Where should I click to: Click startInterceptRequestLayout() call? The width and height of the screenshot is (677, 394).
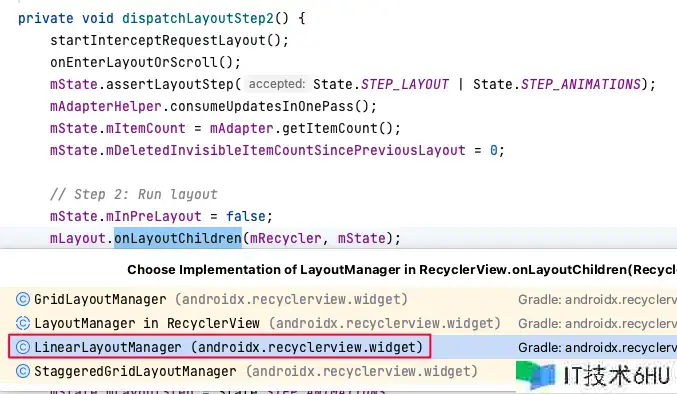coord(169,41)
